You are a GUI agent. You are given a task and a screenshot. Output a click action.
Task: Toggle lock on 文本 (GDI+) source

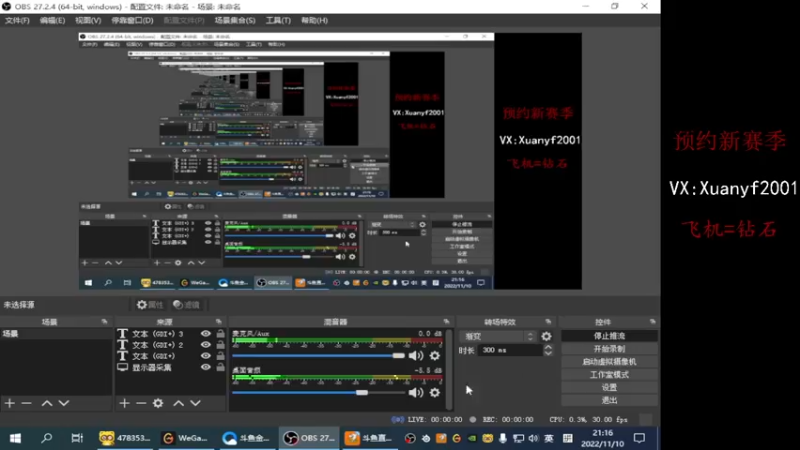point(220,356)
